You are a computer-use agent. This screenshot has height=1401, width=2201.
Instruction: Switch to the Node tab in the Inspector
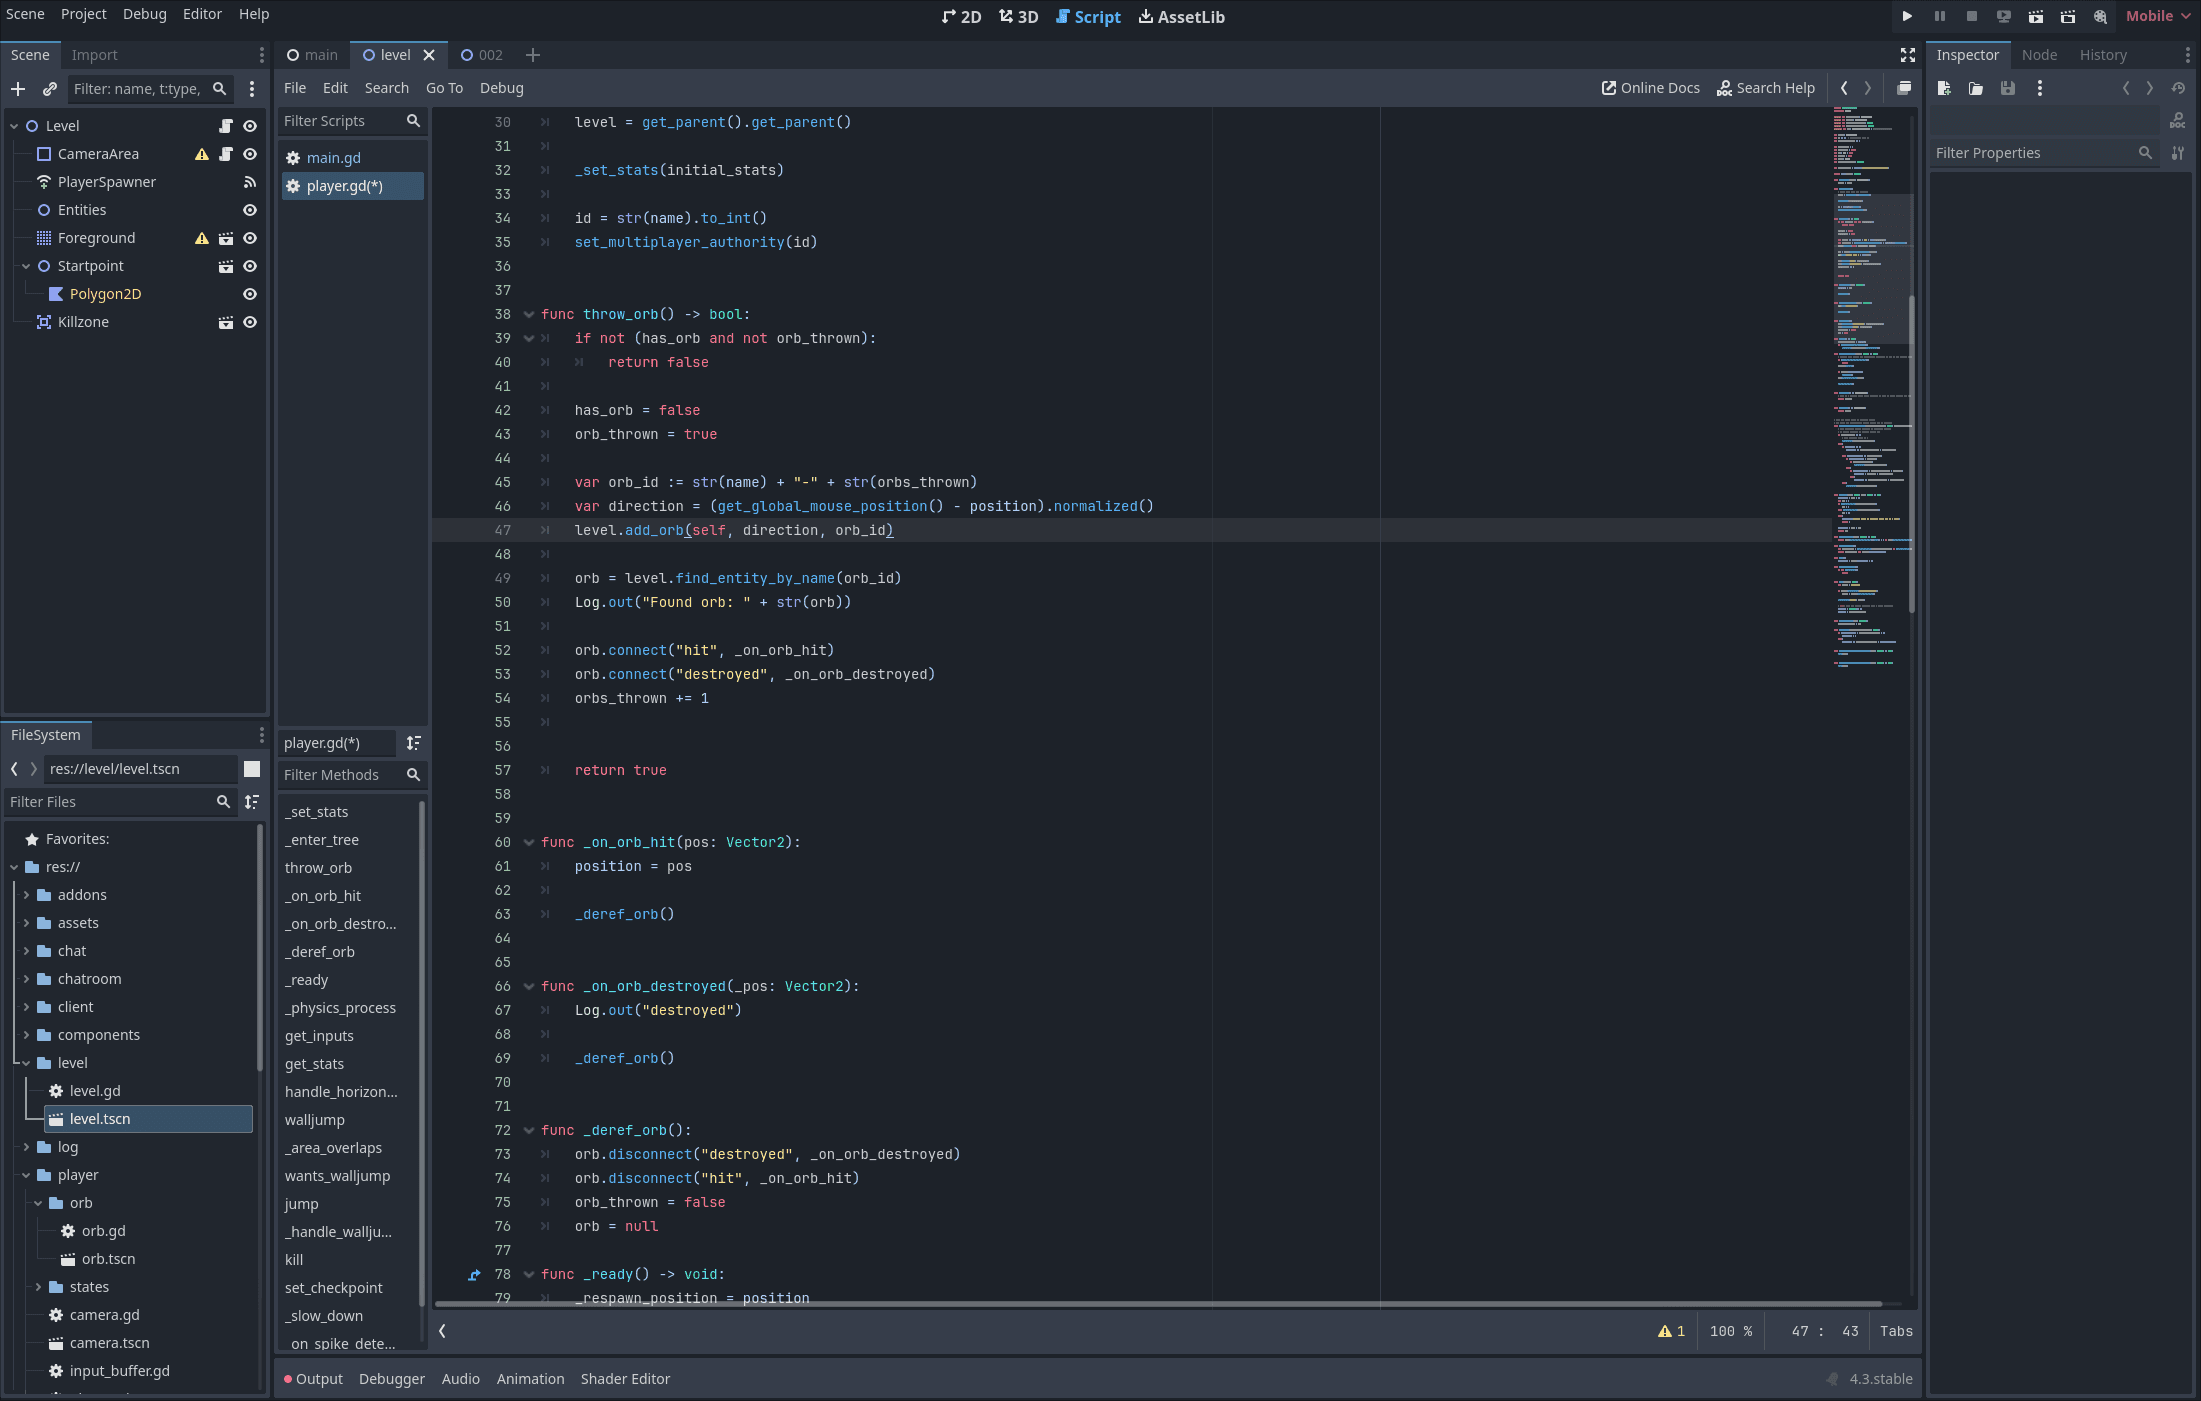coord(2040,55)
